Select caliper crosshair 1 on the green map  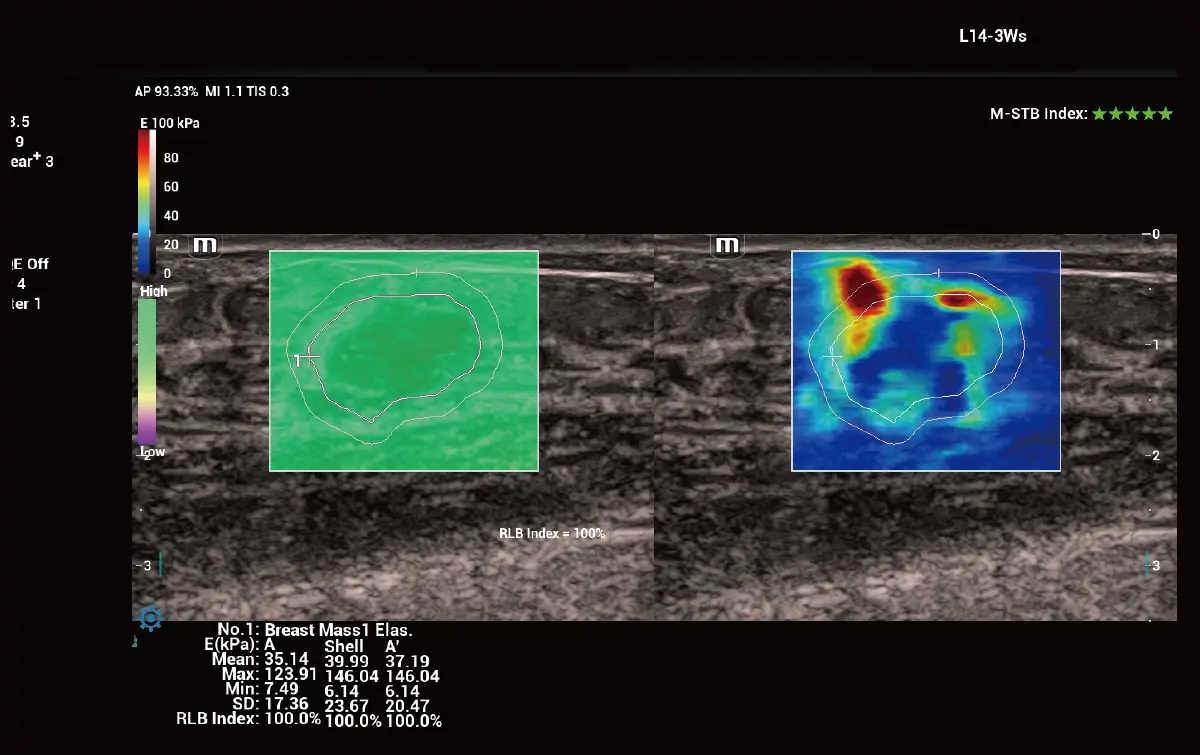[309, 356]
